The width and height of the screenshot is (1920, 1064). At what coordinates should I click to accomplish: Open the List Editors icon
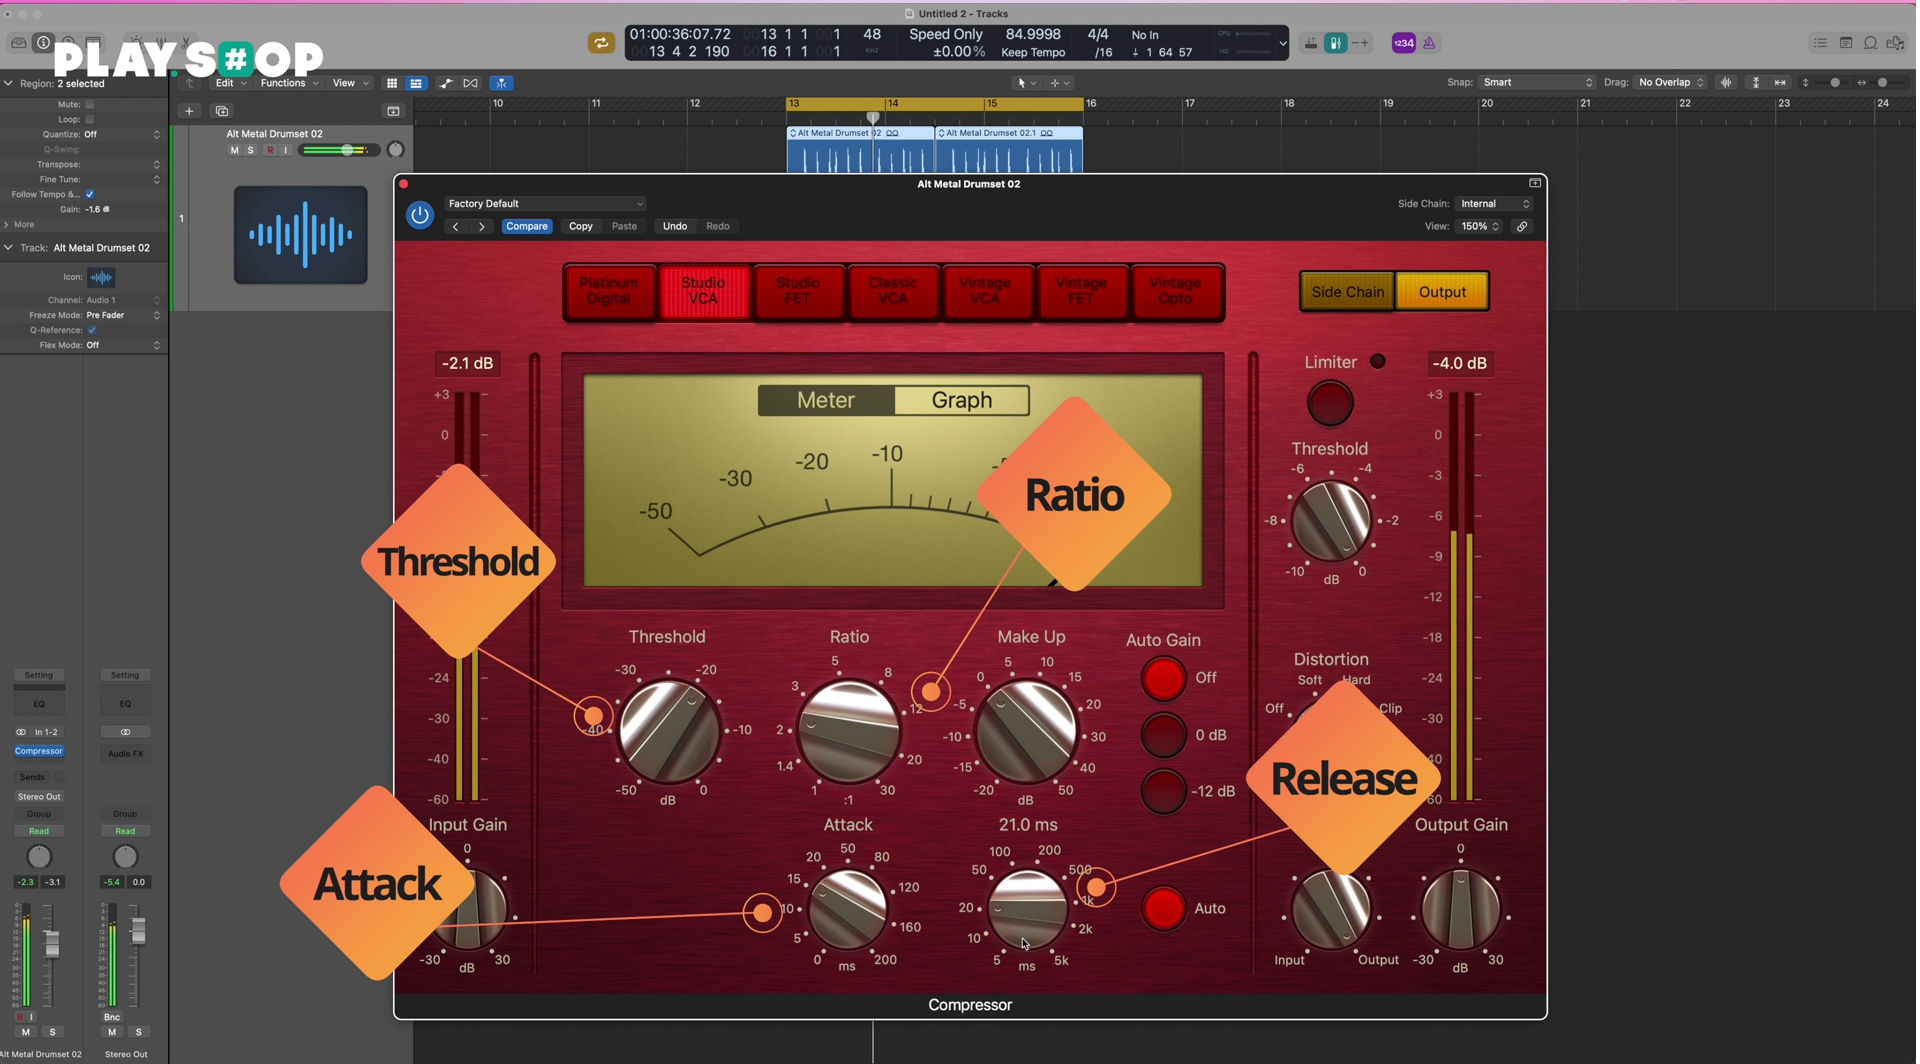1820,43
